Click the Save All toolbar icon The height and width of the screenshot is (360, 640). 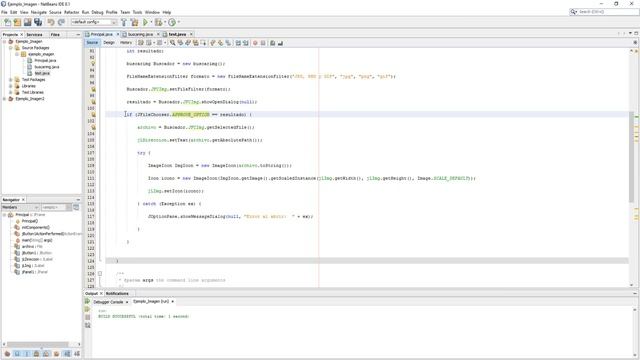pyautogui.click(x=38, y=22)
